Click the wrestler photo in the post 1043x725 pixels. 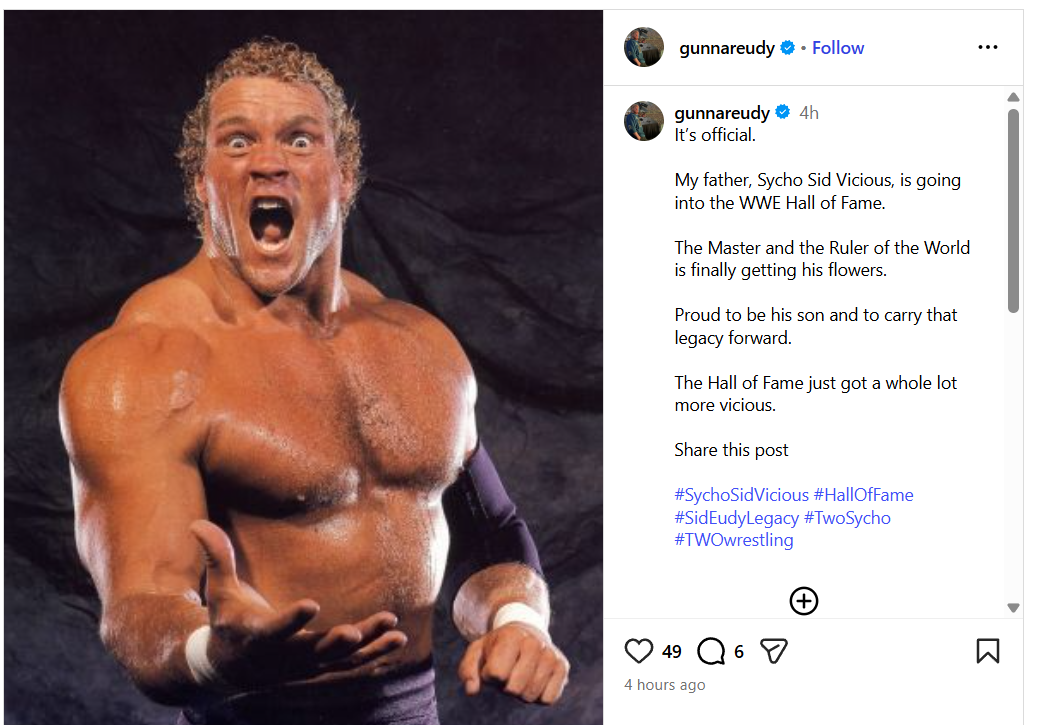coord(304,367)
